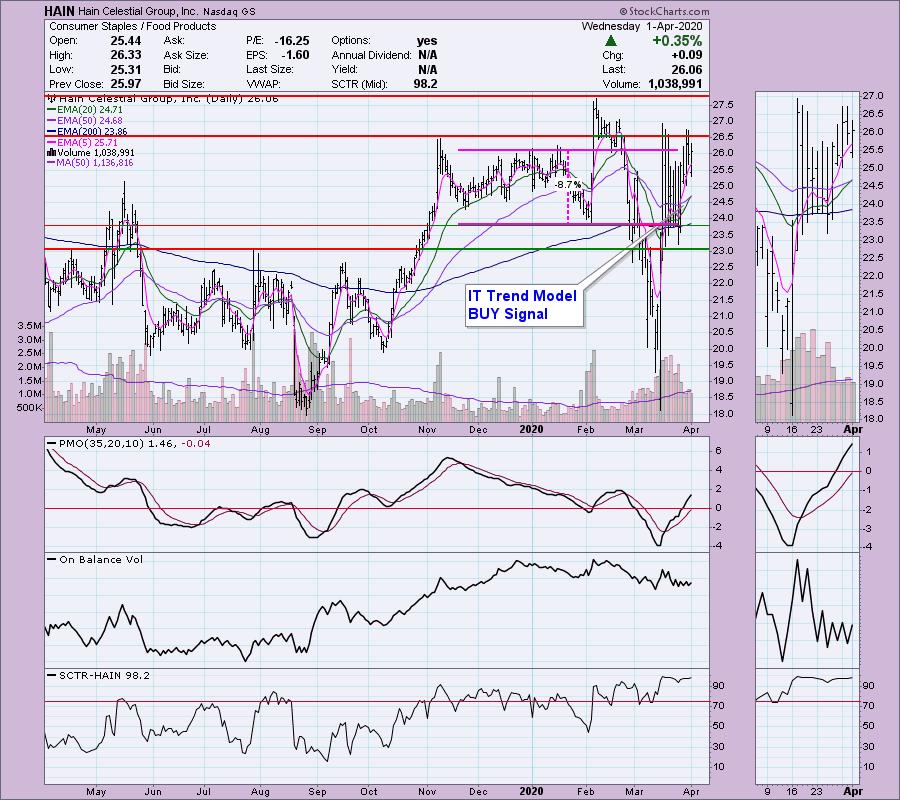Click the SCTR (Mid) label in the header

359,84
